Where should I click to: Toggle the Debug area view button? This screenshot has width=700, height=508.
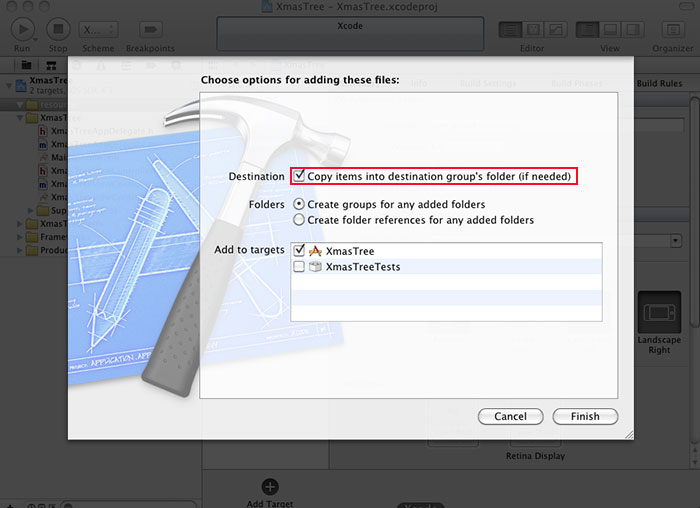(610, 30)
